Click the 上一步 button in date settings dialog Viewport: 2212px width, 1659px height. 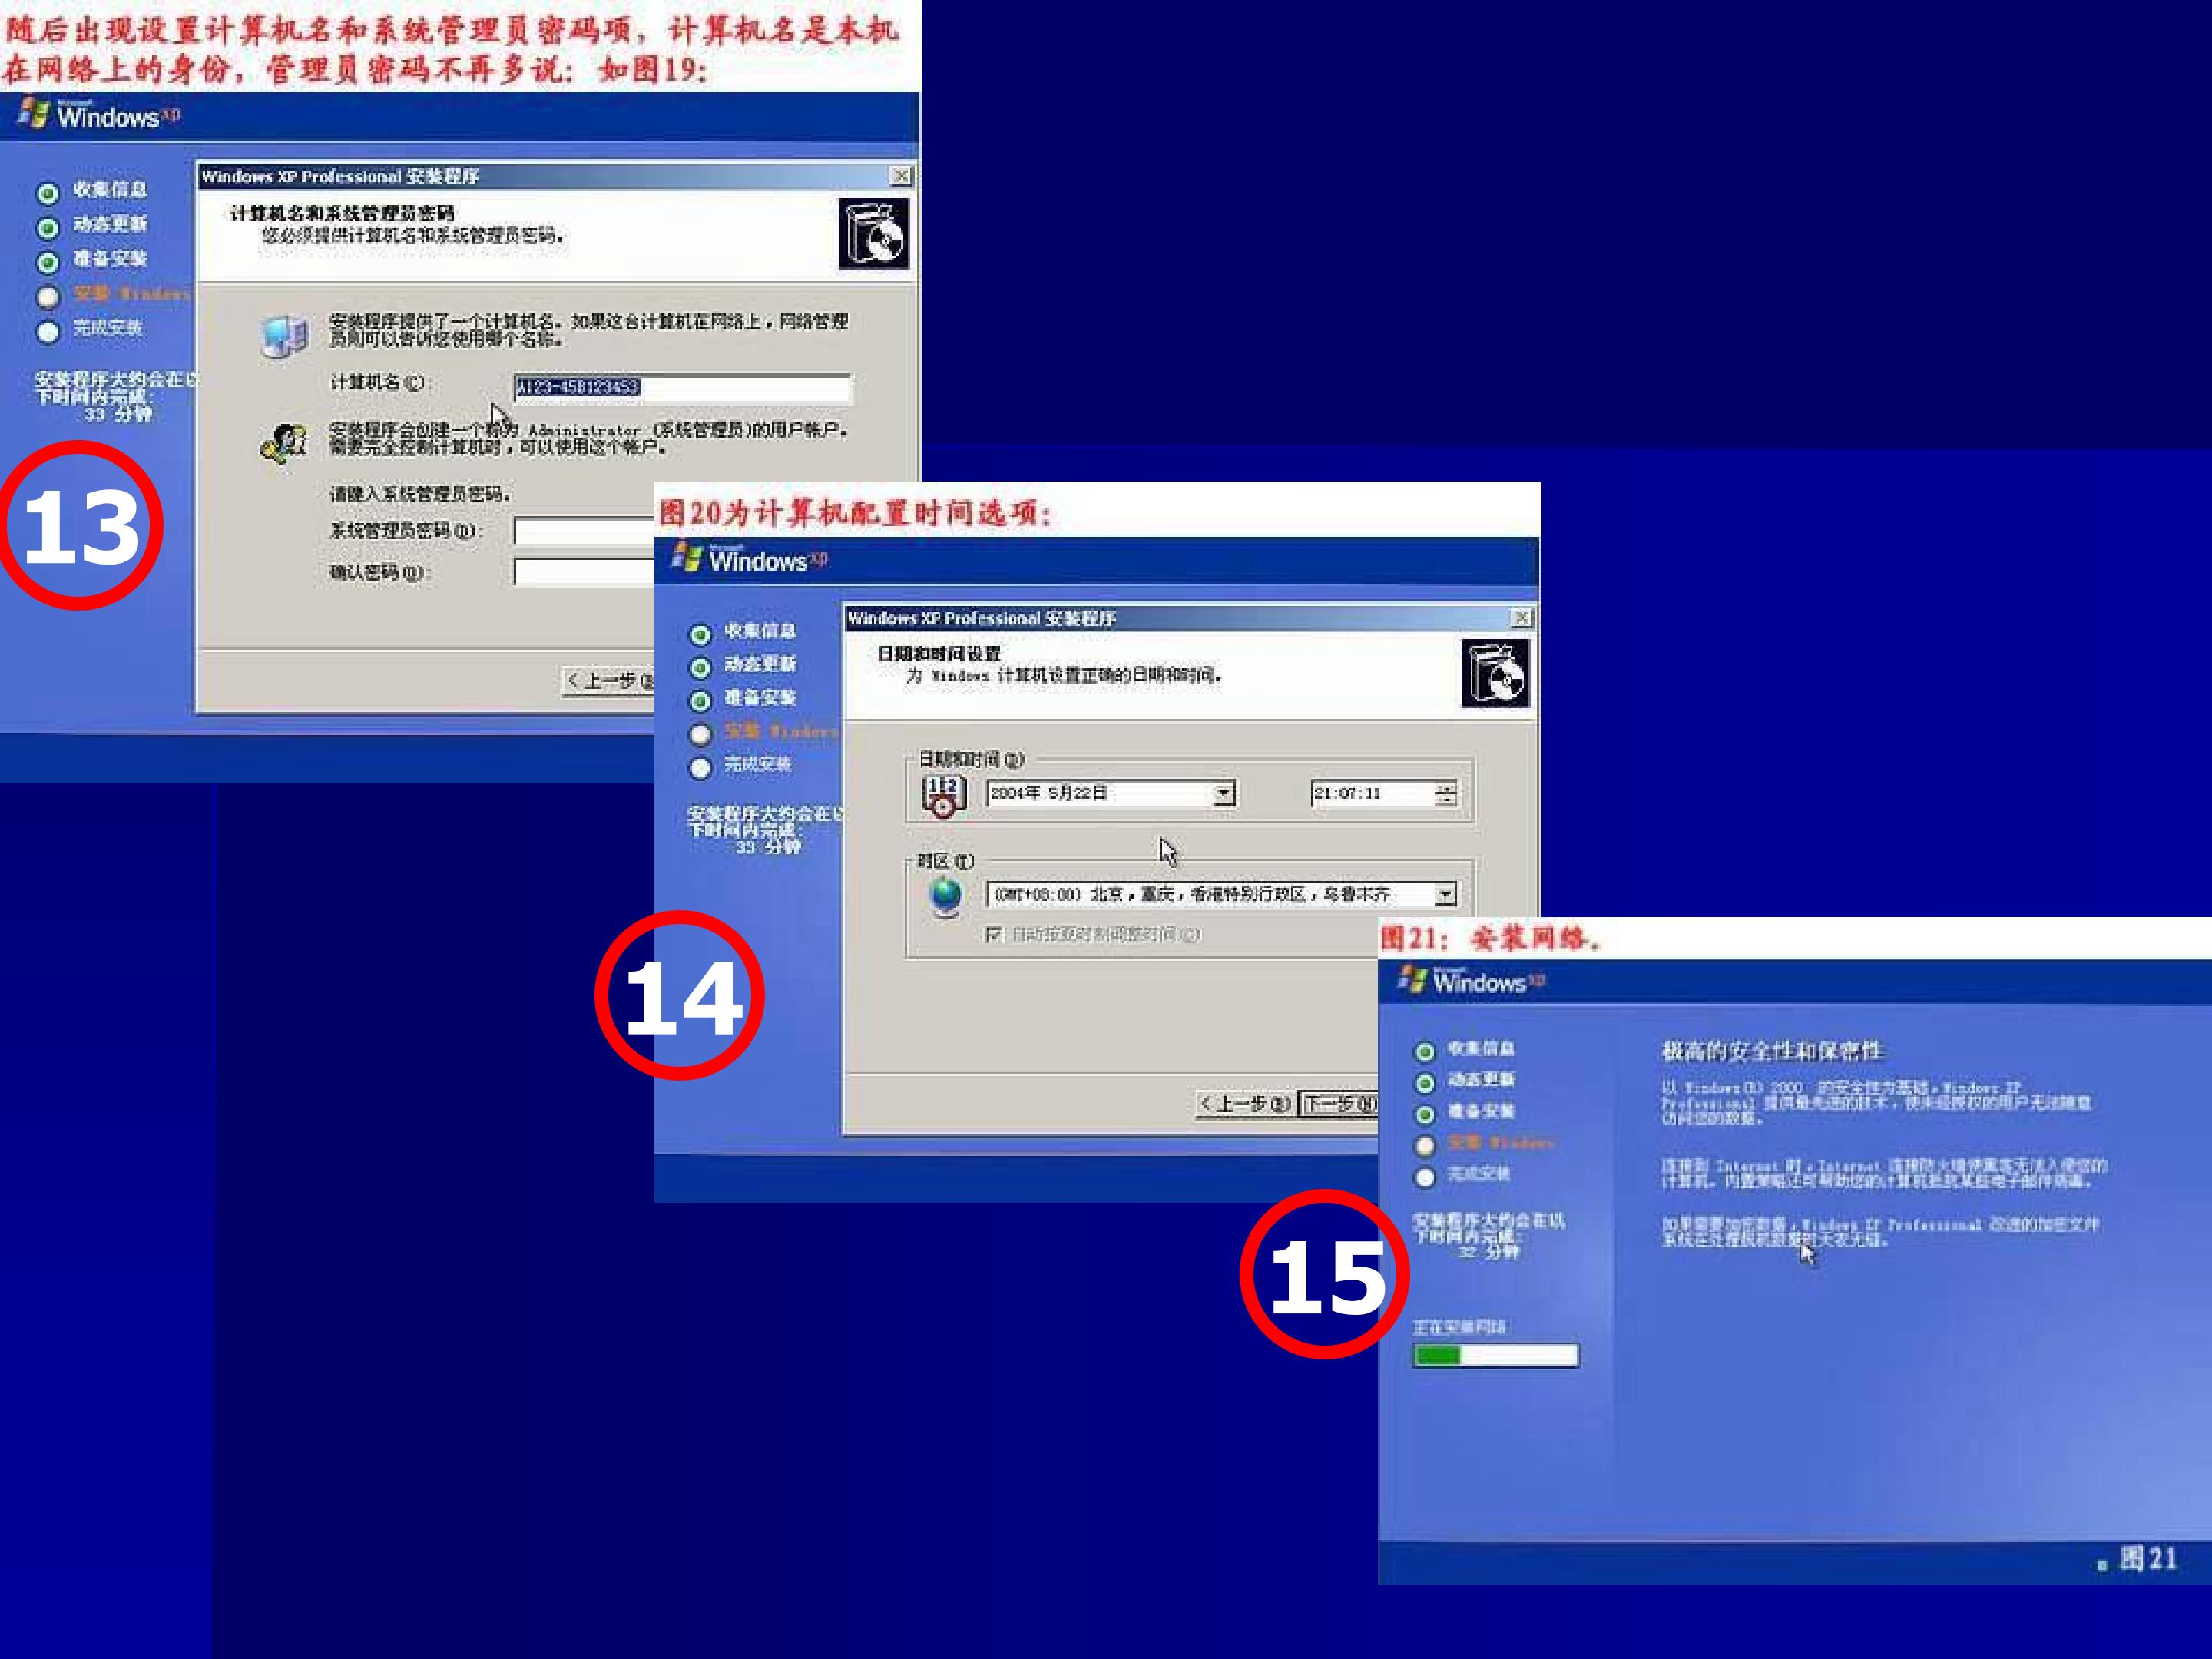(x=1244, y=1103)
